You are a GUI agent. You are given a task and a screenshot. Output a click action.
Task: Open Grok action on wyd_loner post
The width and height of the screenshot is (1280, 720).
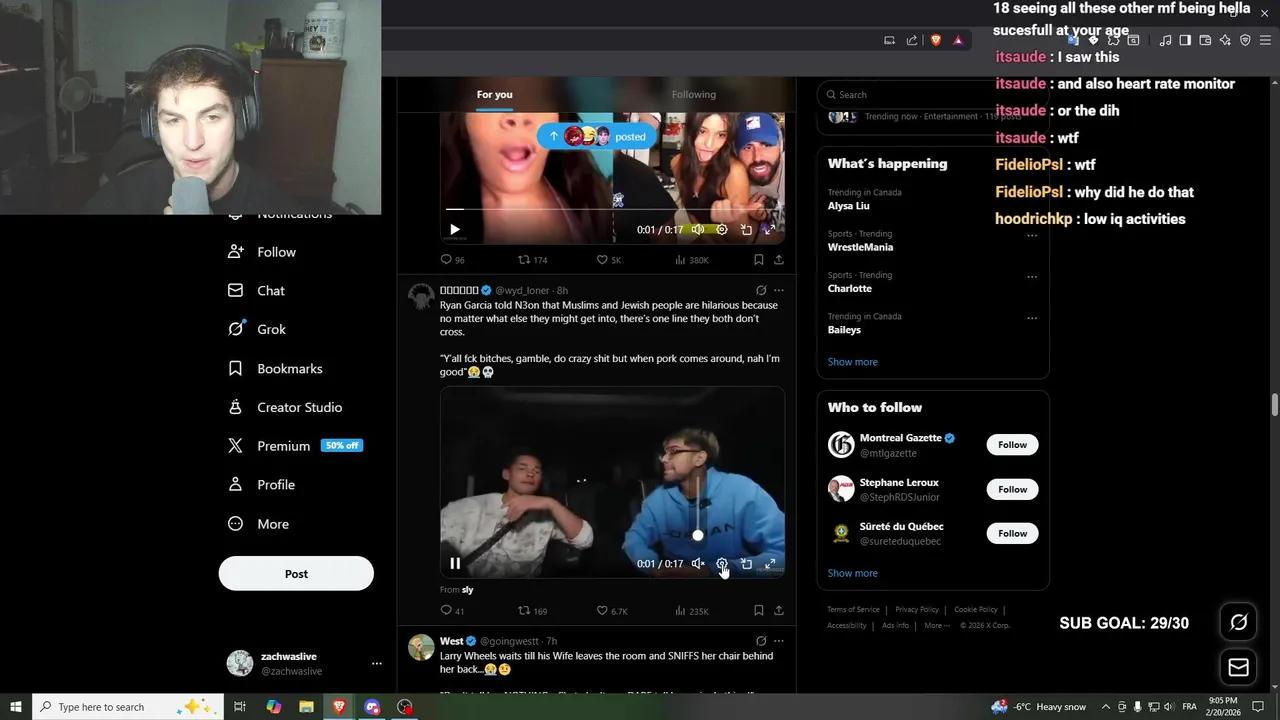(x=761, y=291)
